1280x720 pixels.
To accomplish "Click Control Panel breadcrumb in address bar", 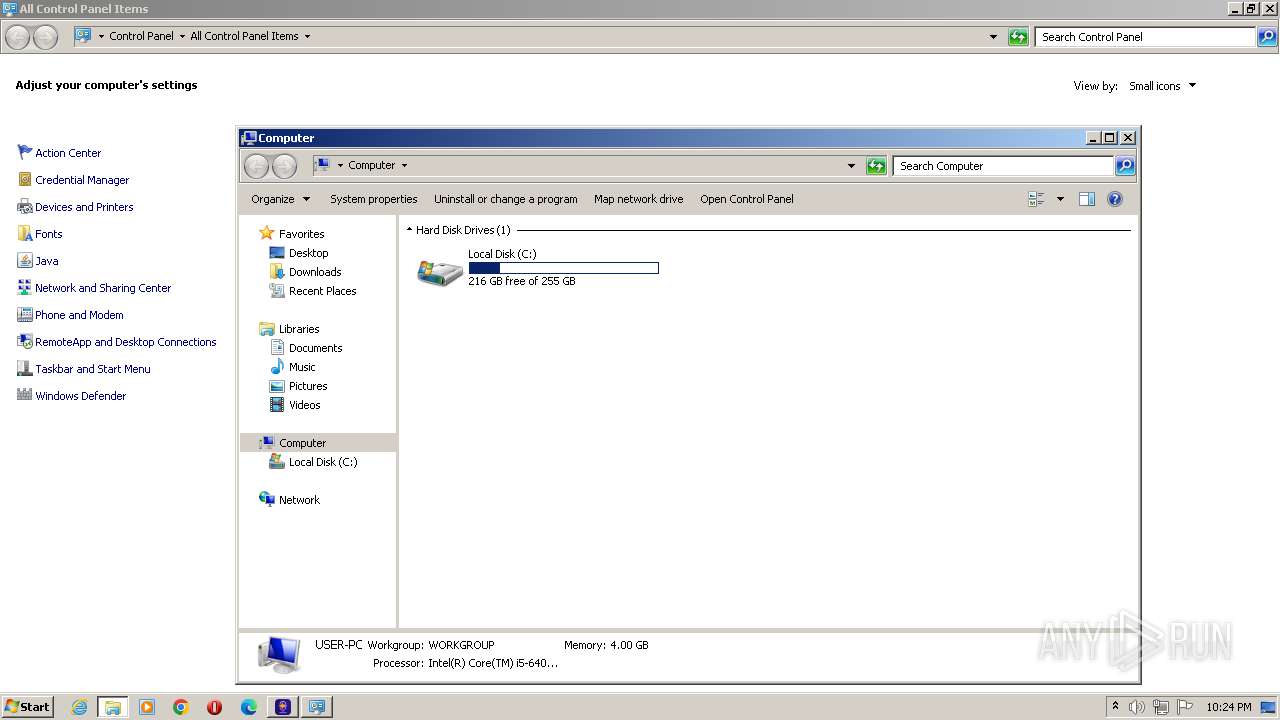I will (x=141, y=36).
